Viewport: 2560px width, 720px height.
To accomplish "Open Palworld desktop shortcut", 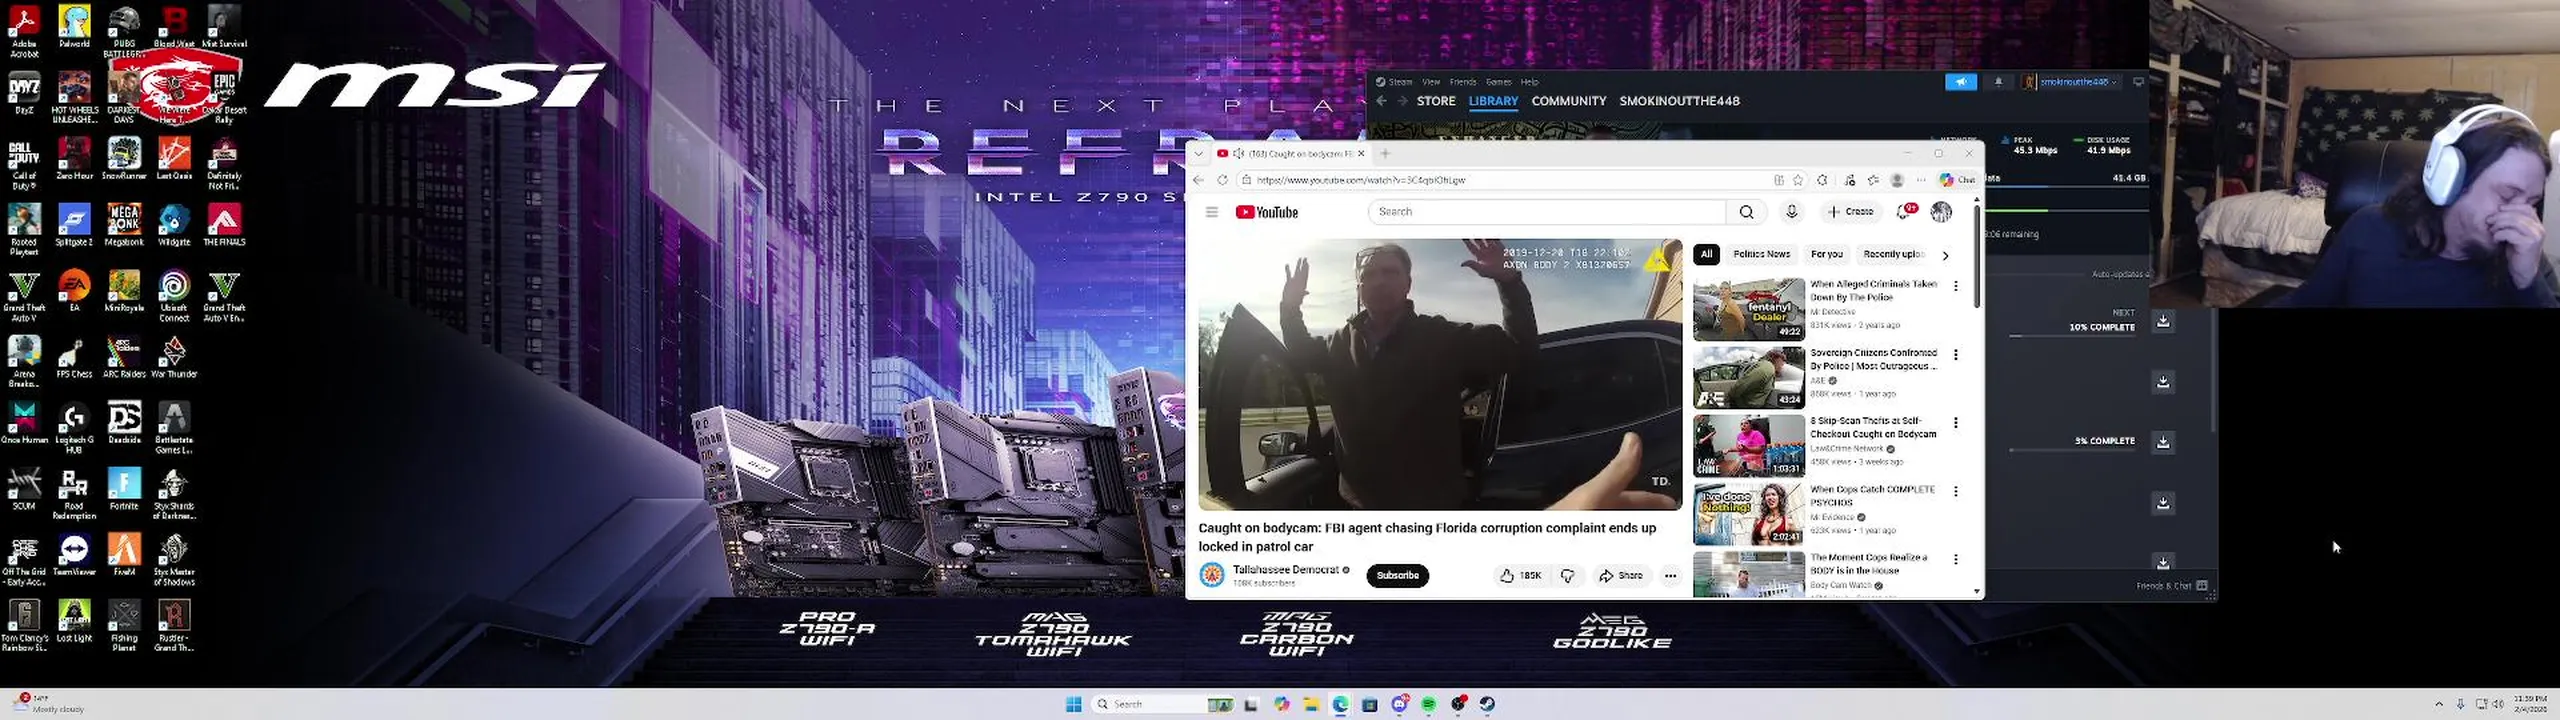I will click(74, 26).
